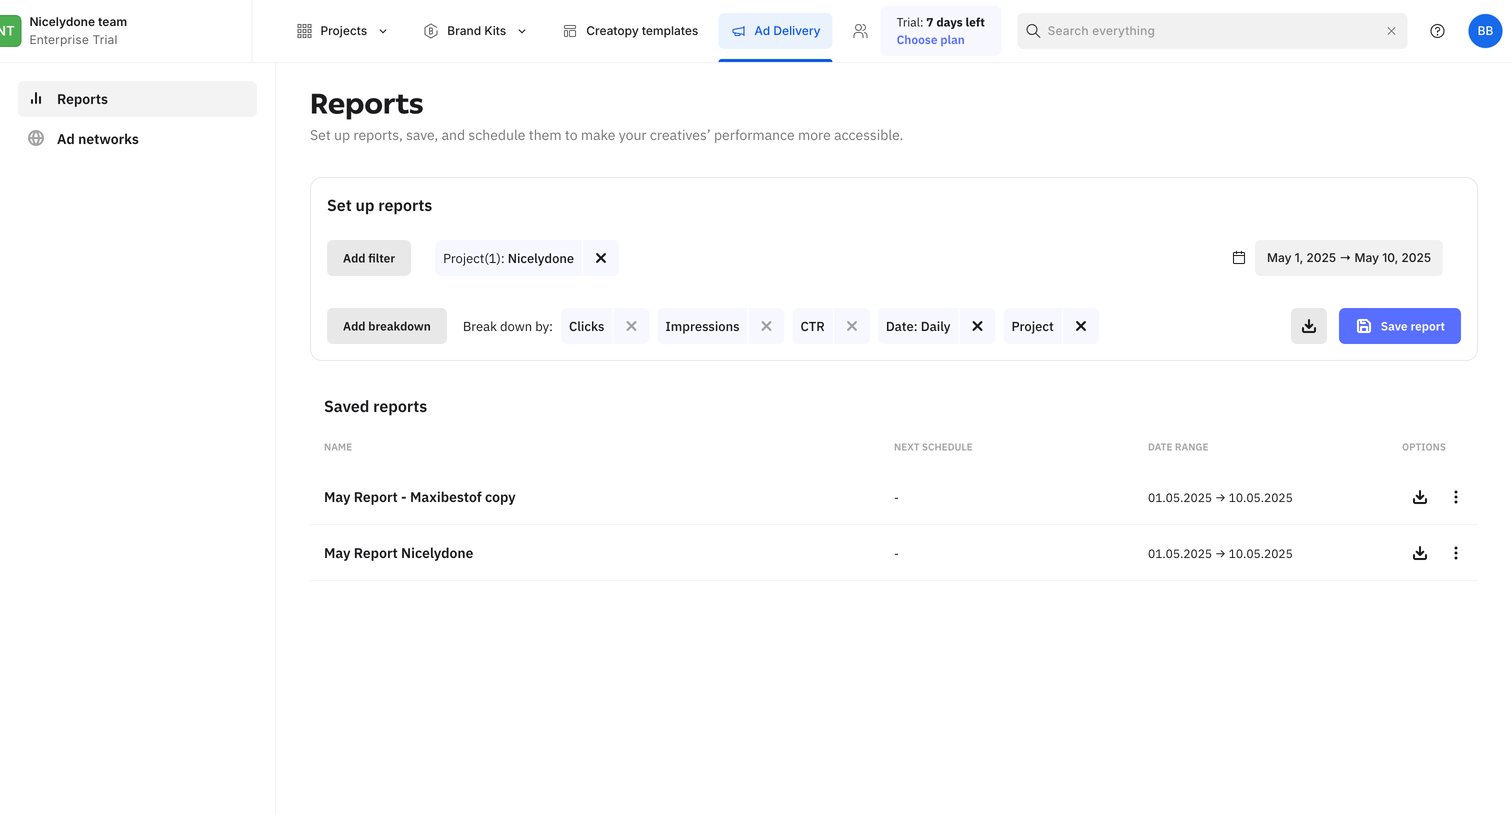Click the team members icon
The height and width of the screenshot is (814, 1512).
860,31
